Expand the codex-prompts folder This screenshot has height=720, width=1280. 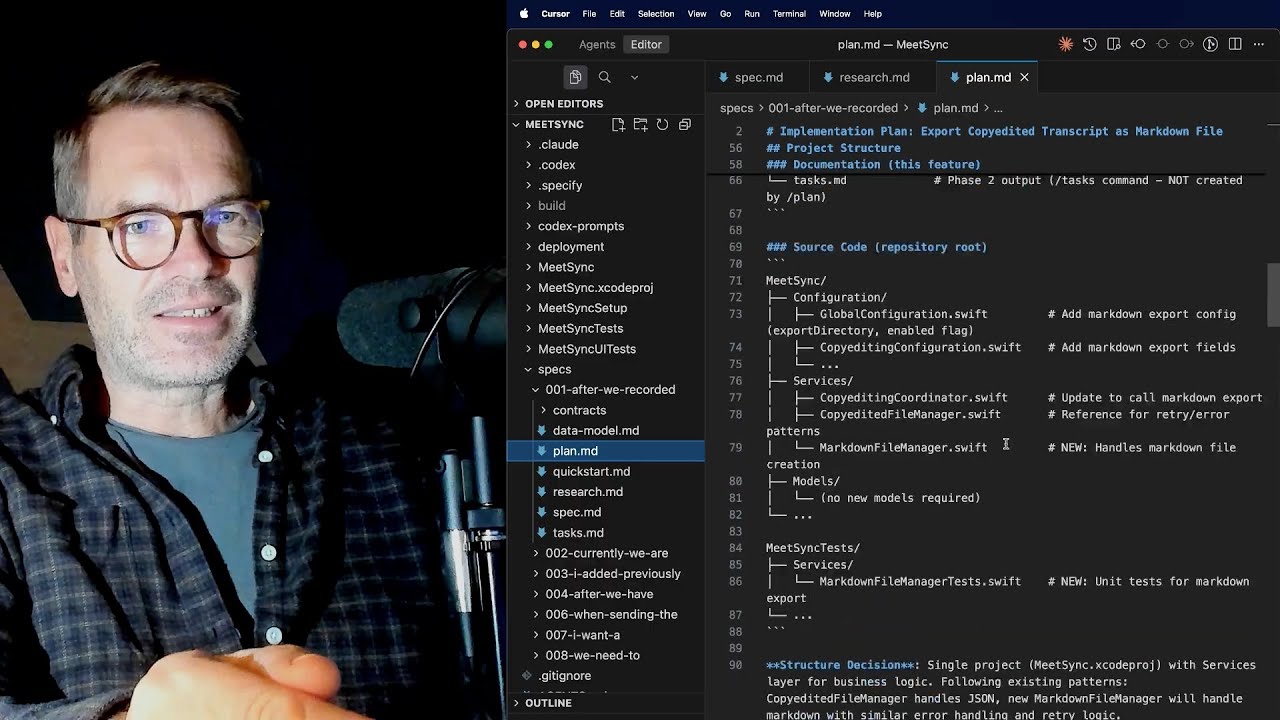coord(605,226)
